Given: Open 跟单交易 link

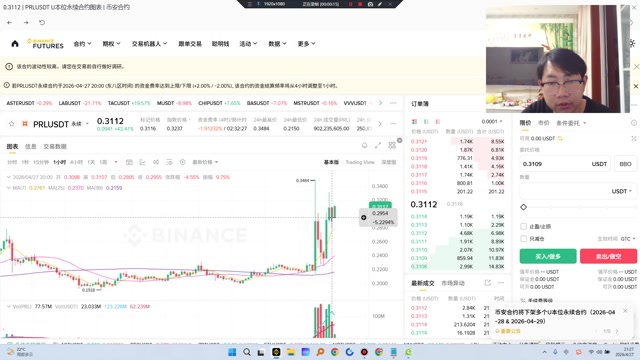Looking at the screenshot, I should point(190,44).
